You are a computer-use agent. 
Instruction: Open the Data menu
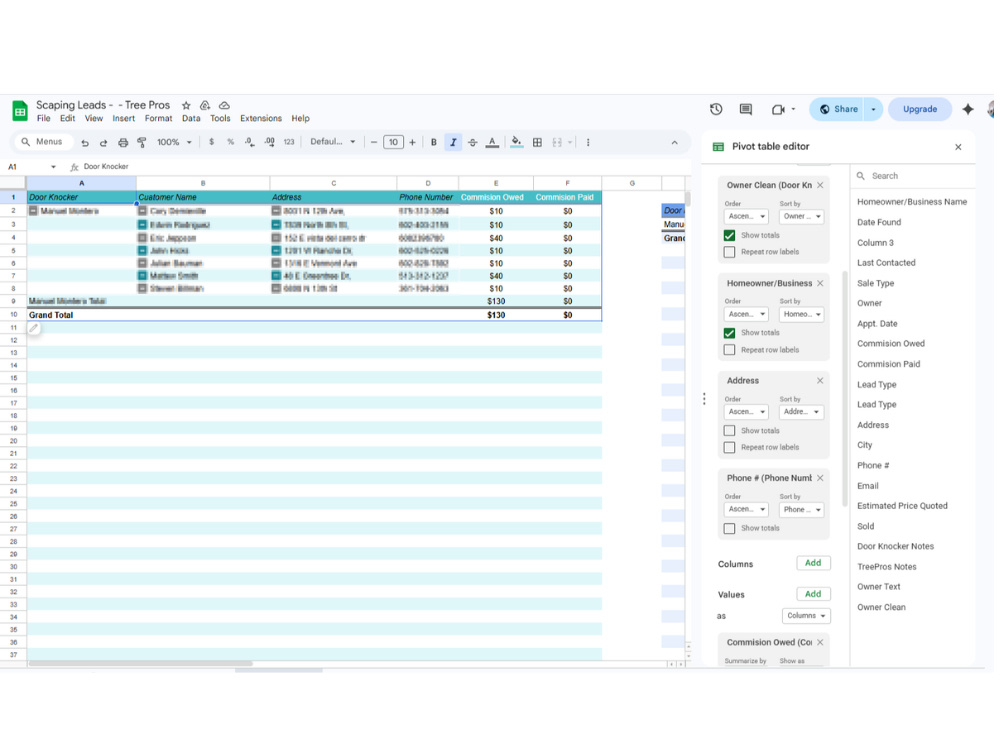click(191, 119)
